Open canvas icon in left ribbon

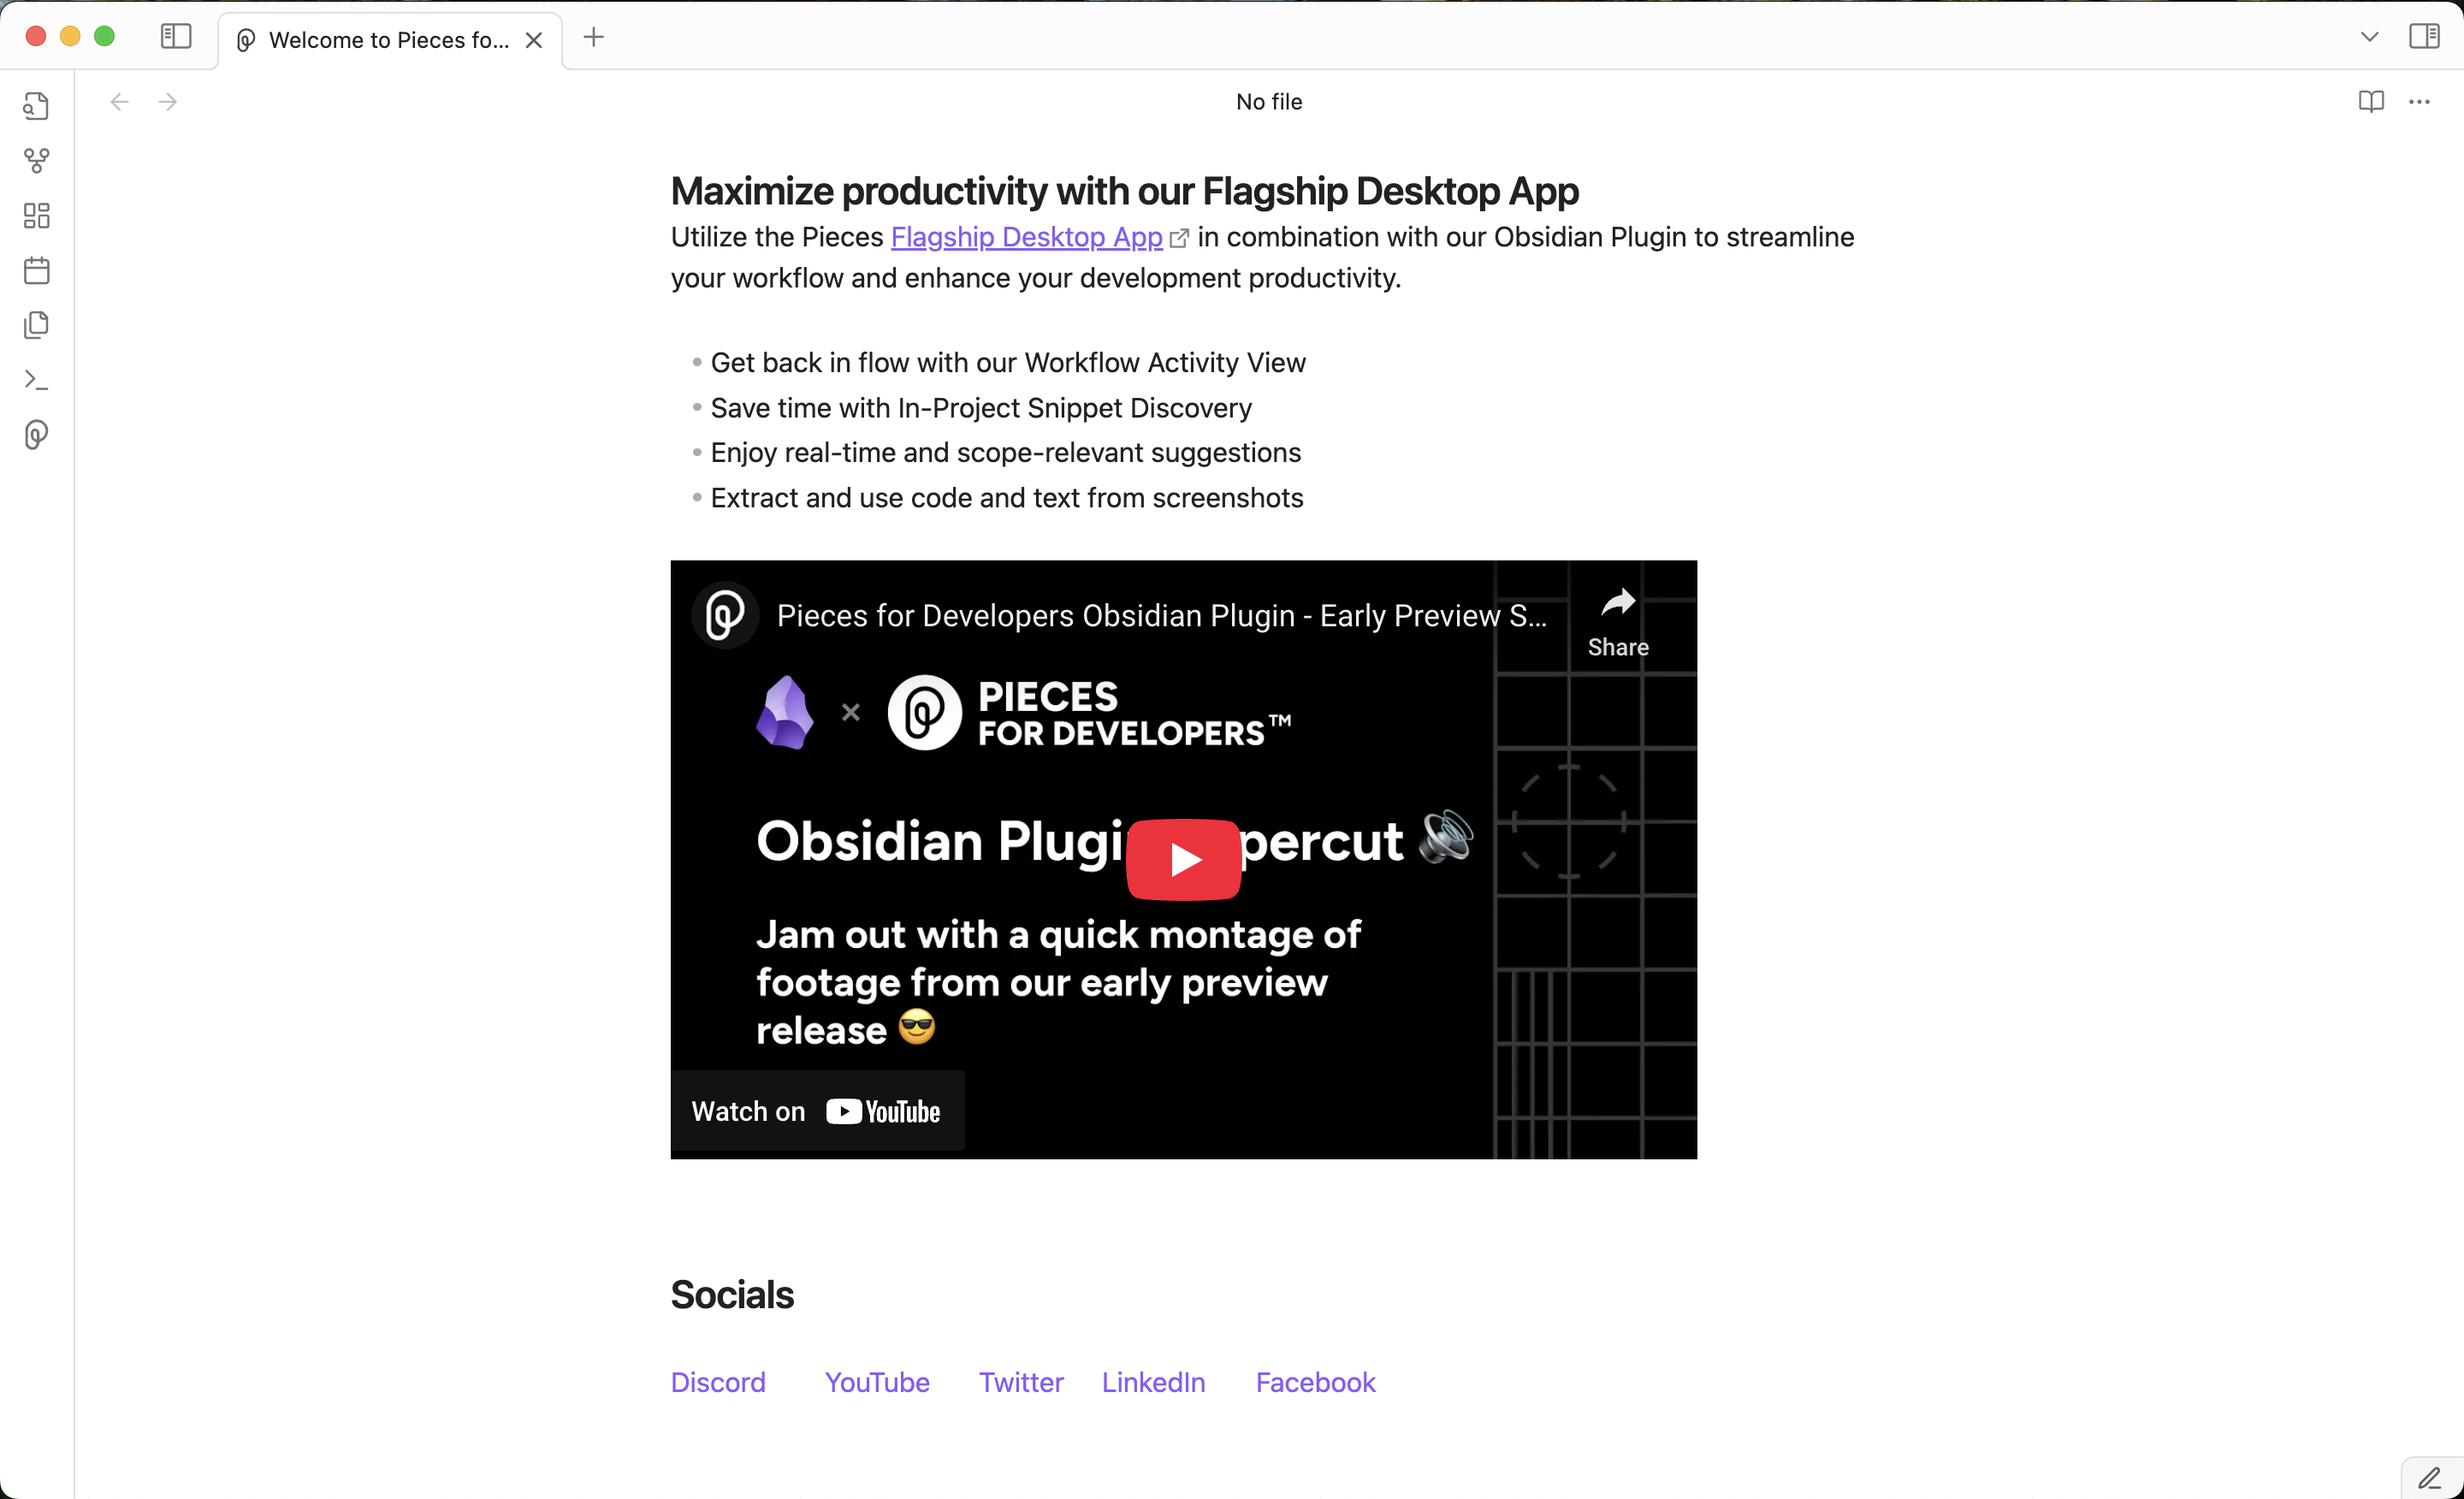click(x=37, y=216)
